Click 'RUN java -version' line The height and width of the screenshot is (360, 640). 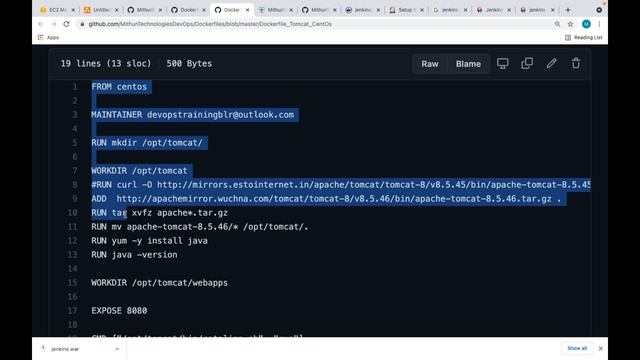point(134,255)
